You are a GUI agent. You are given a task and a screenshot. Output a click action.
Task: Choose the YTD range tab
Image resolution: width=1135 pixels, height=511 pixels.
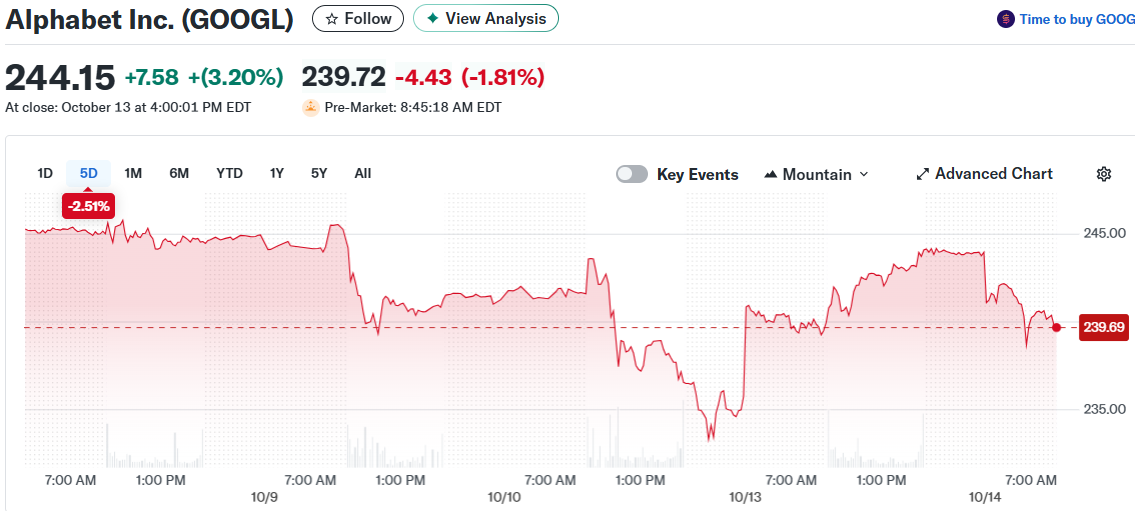229,173
